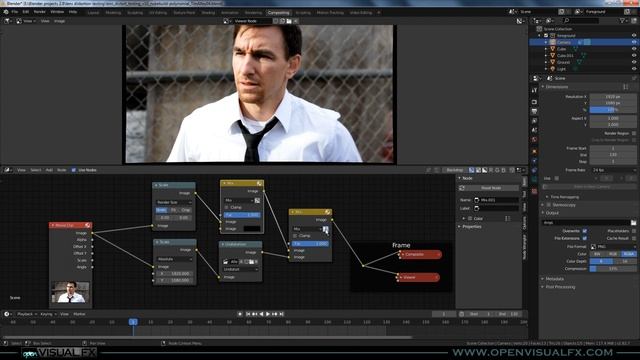
Task: Select Stretch option on upper Scale node
Action: coord(161,210)
